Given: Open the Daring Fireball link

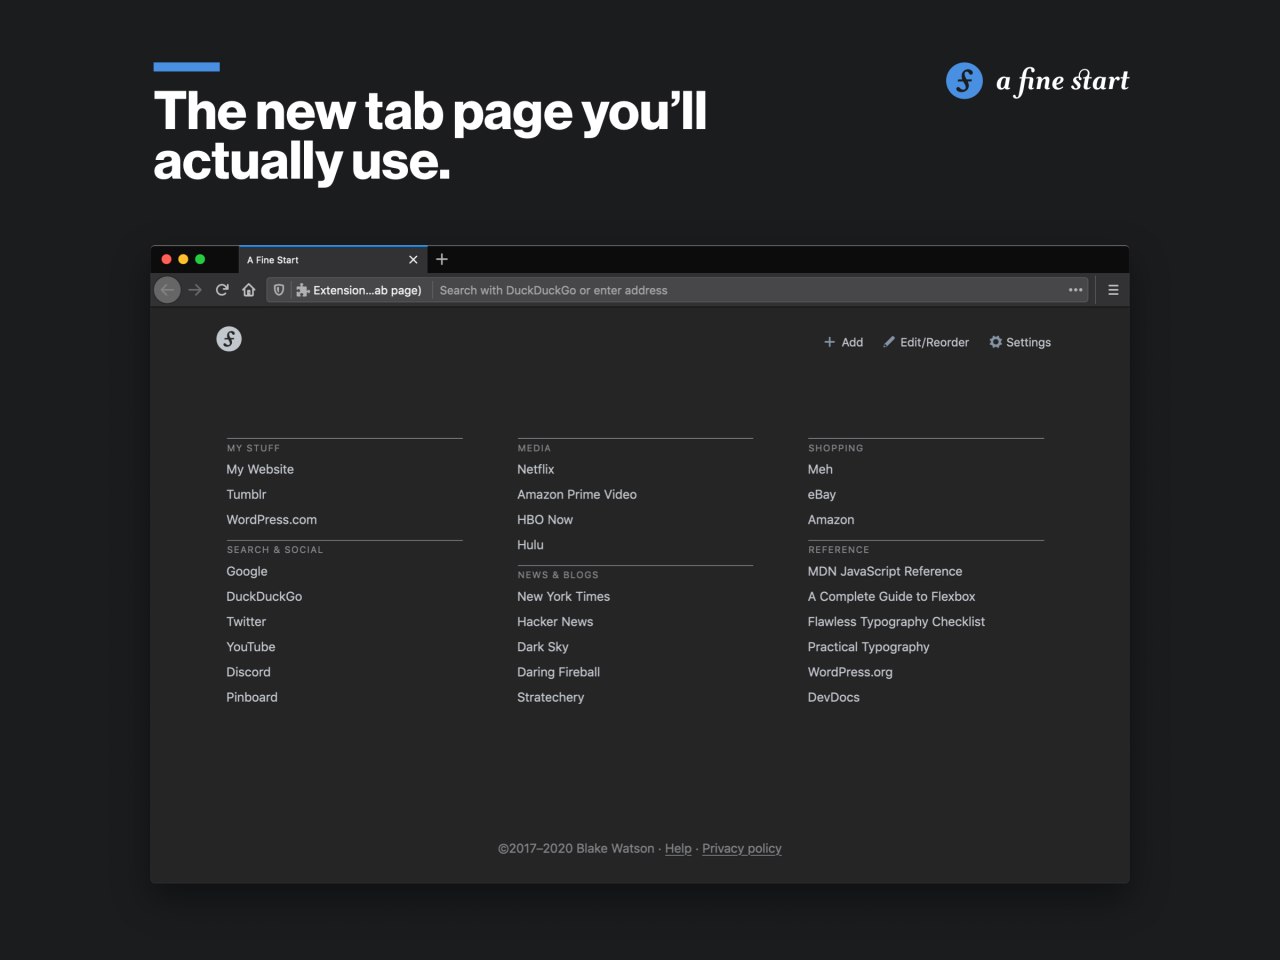Looking at the screenshot, I should tap(559, 672).
